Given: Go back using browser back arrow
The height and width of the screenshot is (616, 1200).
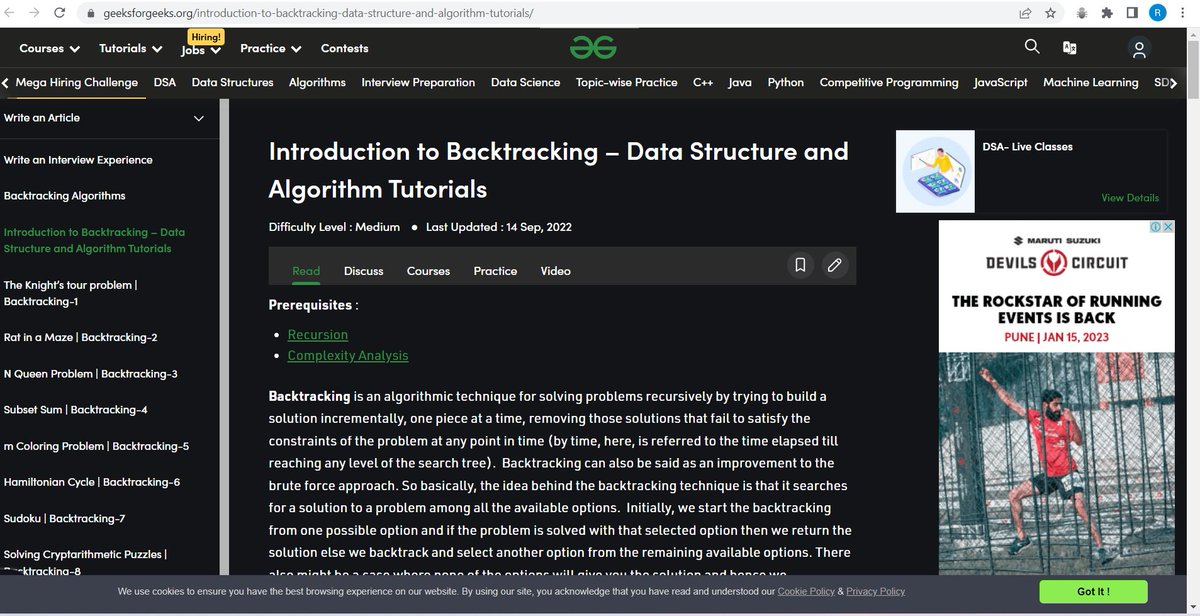Looking at the screenshot, I should tap(10, 14).
